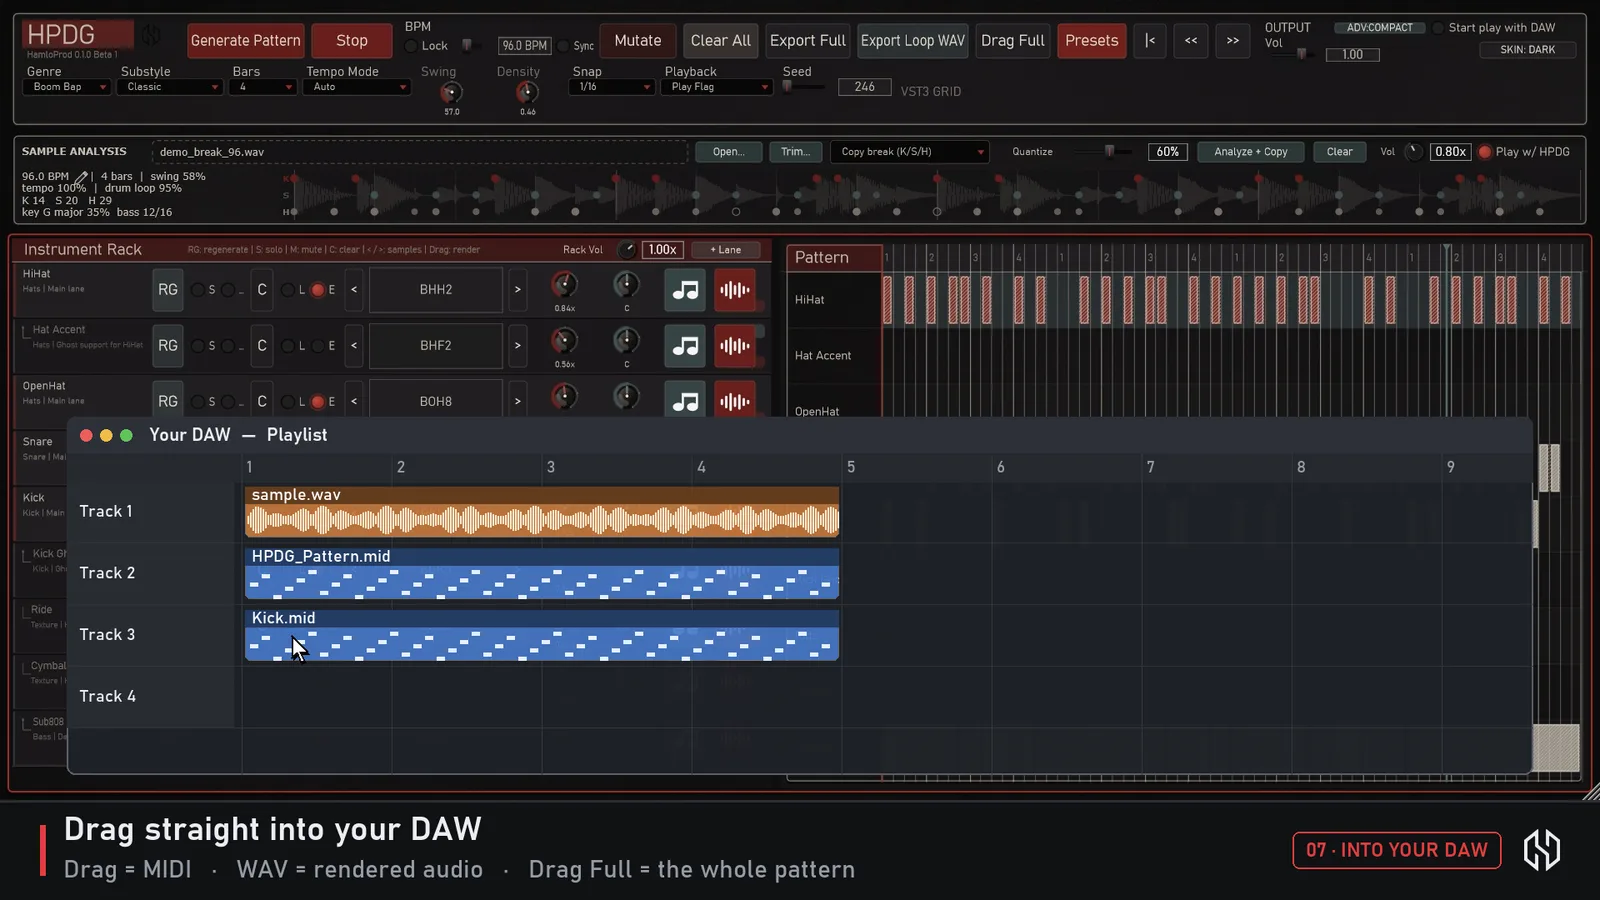Click the HiHat lane volume knob
Image resolution: width=1600 pixels, height=900 pixels.
(564, 285)
